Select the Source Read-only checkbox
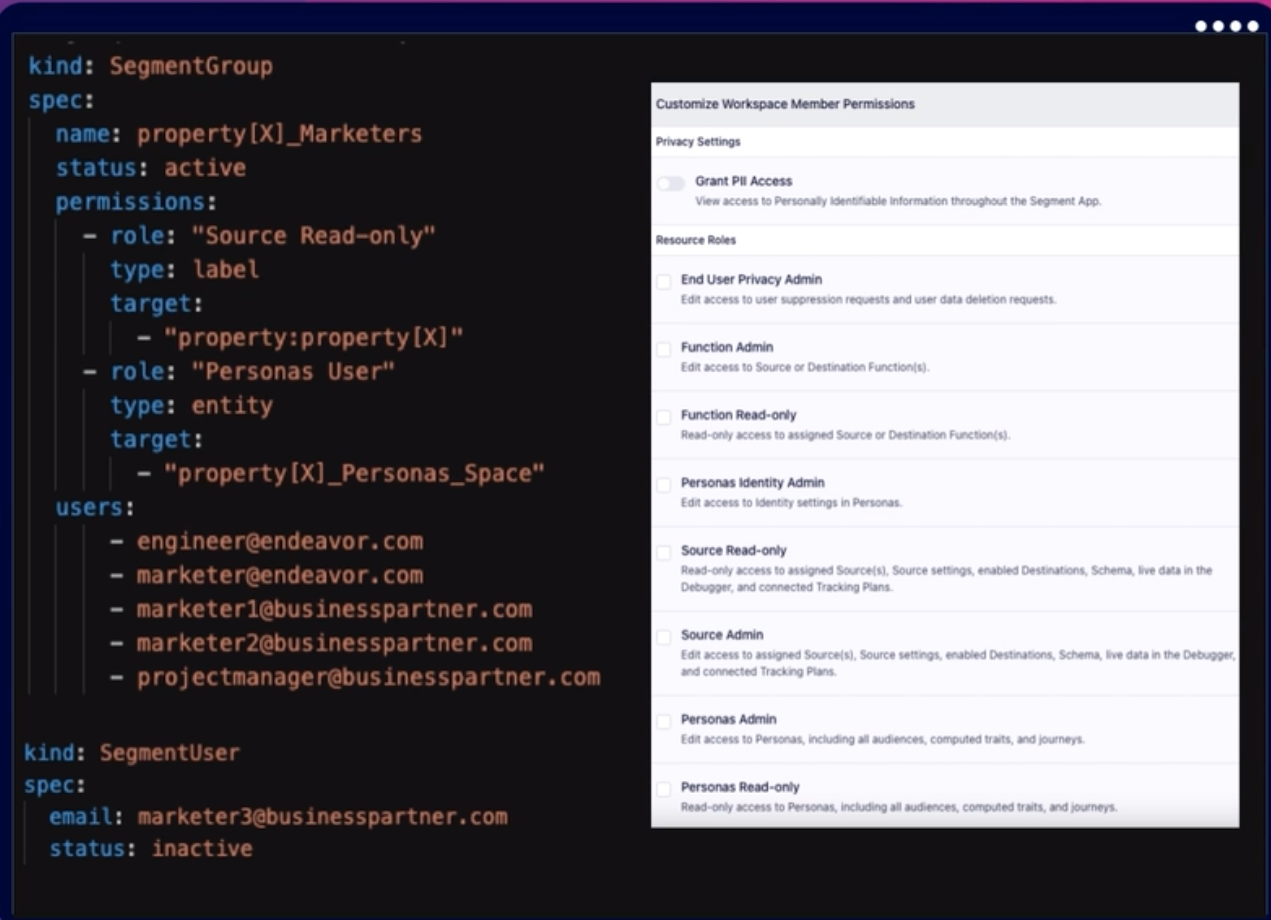The image size is (1271, 920). click(x=664, y=553)
